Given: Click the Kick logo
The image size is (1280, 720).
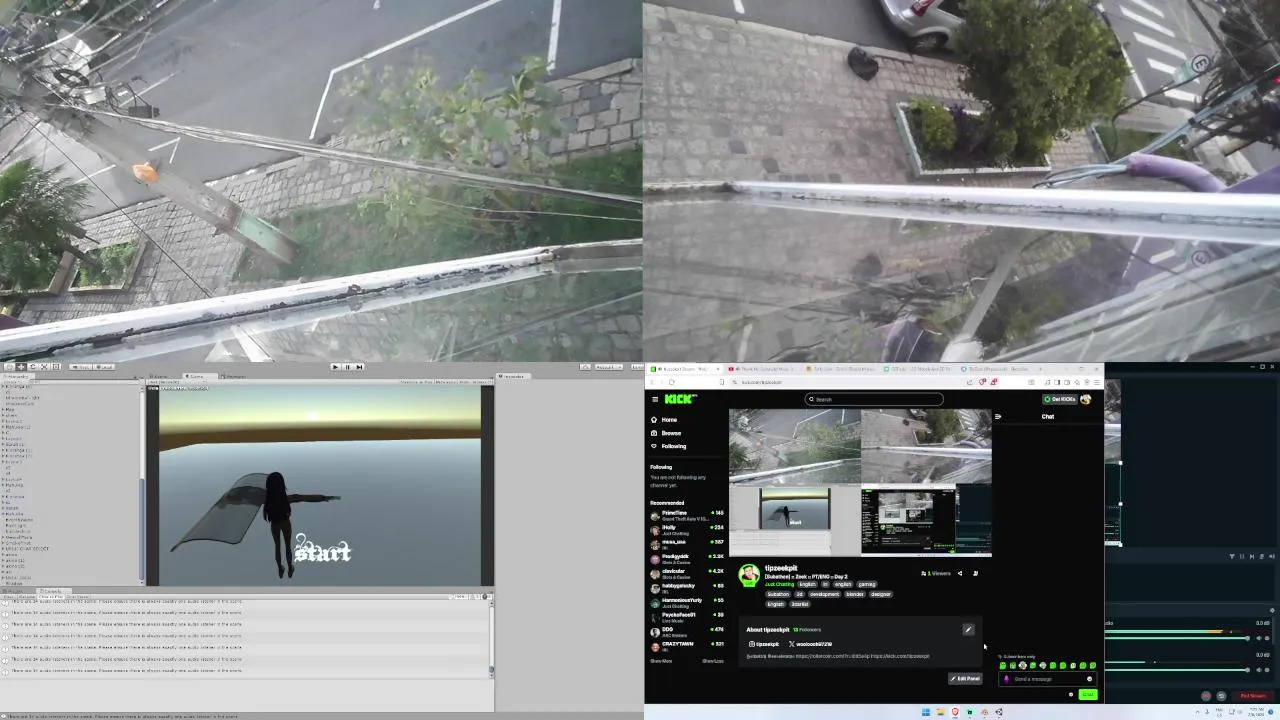Looking at the screenshot, I should [x=680, y=399].
